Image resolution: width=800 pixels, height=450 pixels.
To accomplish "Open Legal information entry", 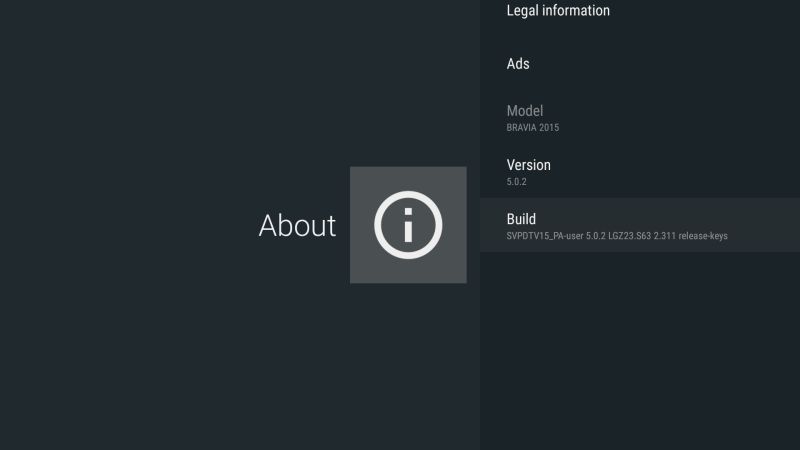I will point(640,11).
